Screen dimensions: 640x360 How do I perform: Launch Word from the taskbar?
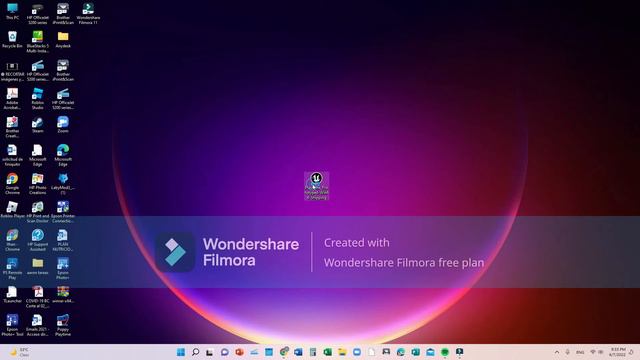pos(298,352)
